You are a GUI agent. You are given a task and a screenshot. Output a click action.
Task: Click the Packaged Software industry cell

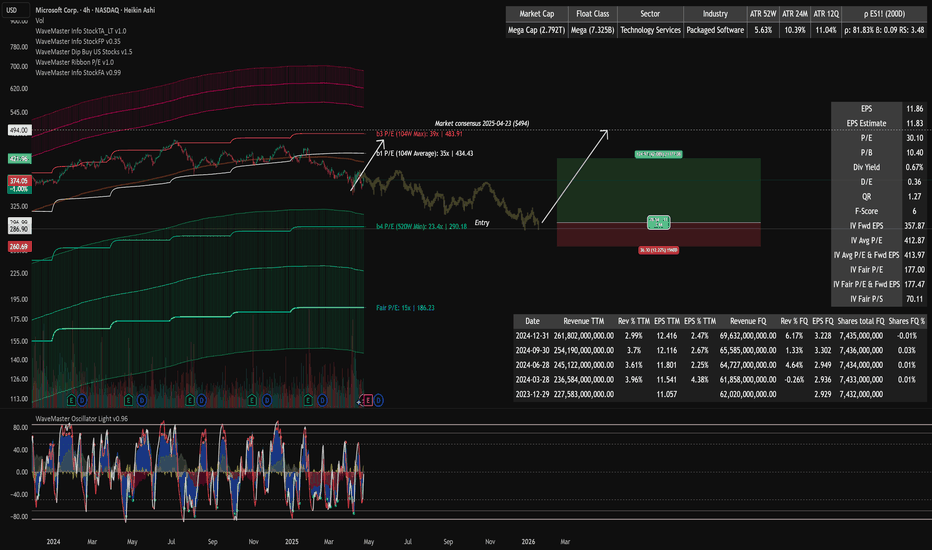pos(715,30)
